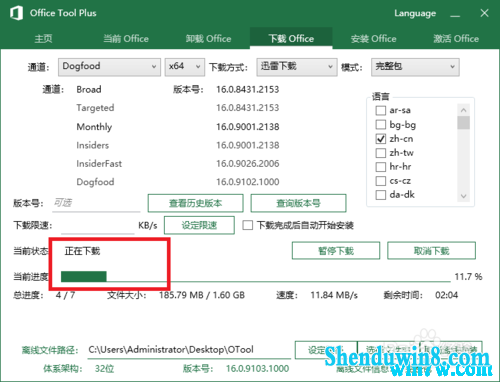The width and height of the screenshot is (500, 382).
Task: Tick the zh-tw language checkbox
Action: click(x=381, y=153)
